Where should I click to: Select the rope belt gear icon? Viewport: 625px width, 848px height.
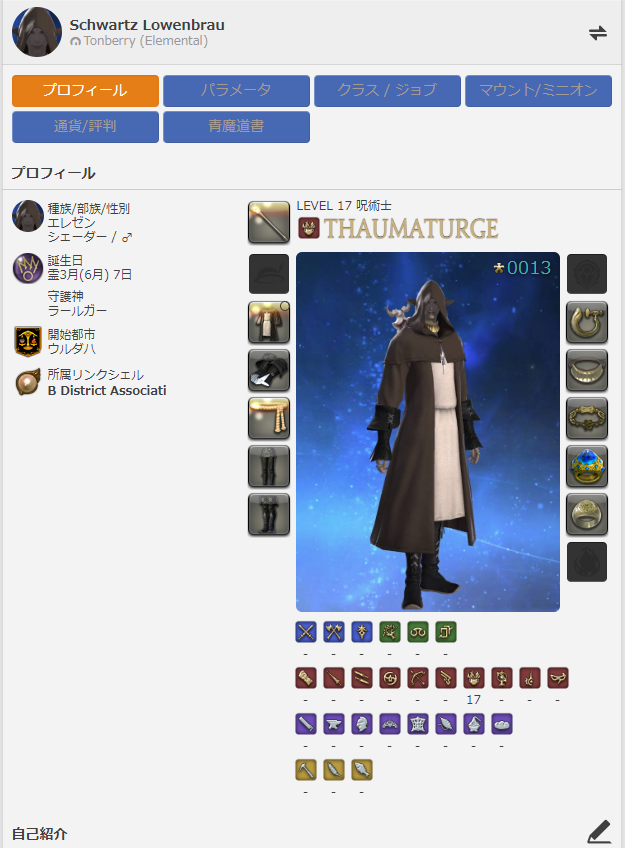(x=269, y=419)
